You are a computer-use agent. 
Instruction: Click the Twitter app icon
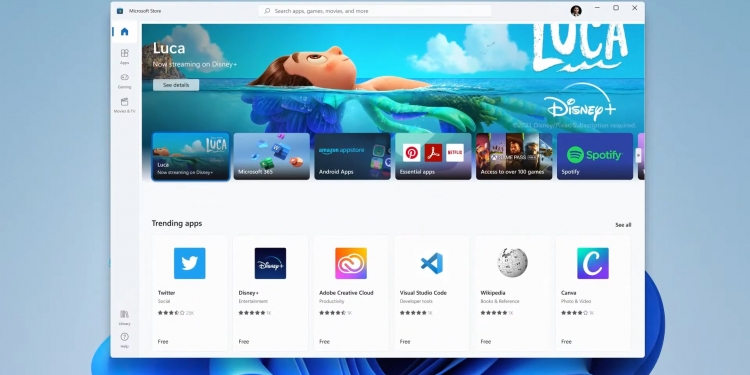click(189, 263)
